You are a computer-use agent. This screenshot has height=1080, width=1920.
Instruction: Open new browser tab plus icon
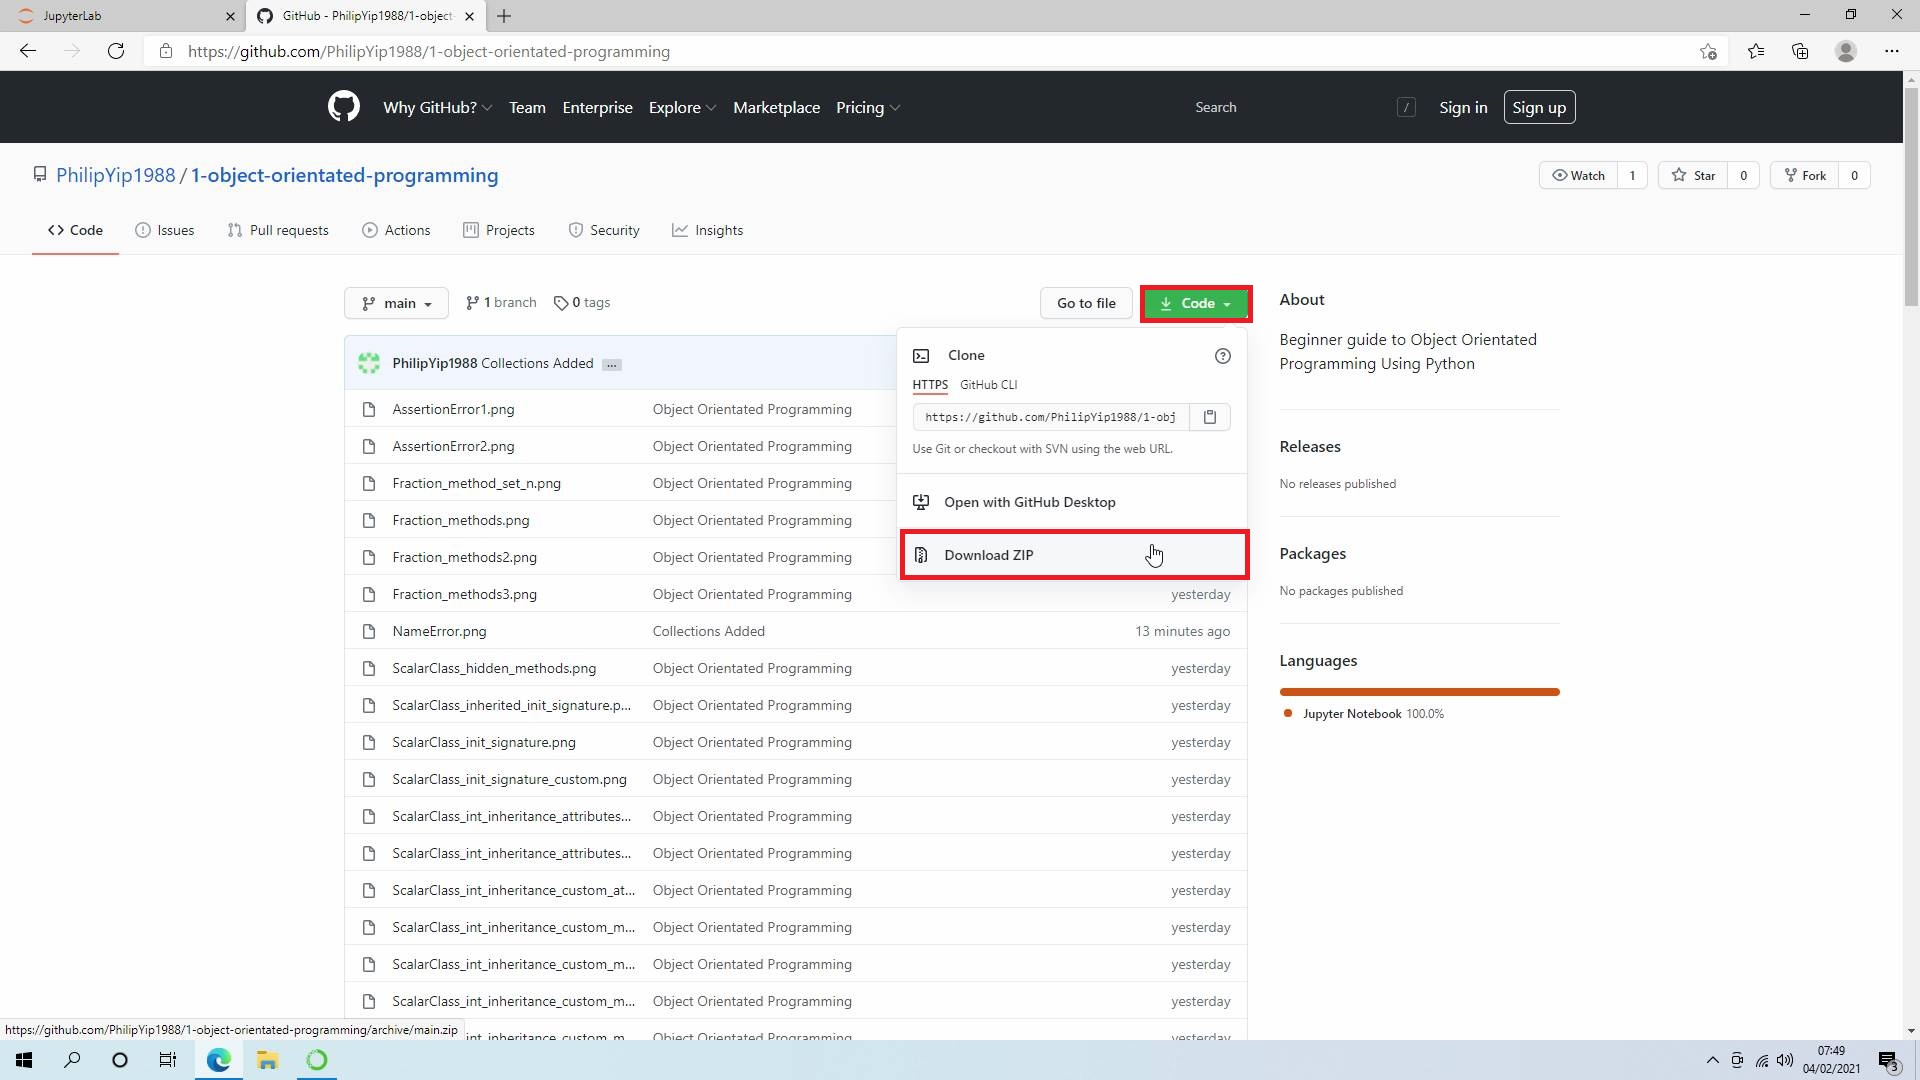pos(504,16)
